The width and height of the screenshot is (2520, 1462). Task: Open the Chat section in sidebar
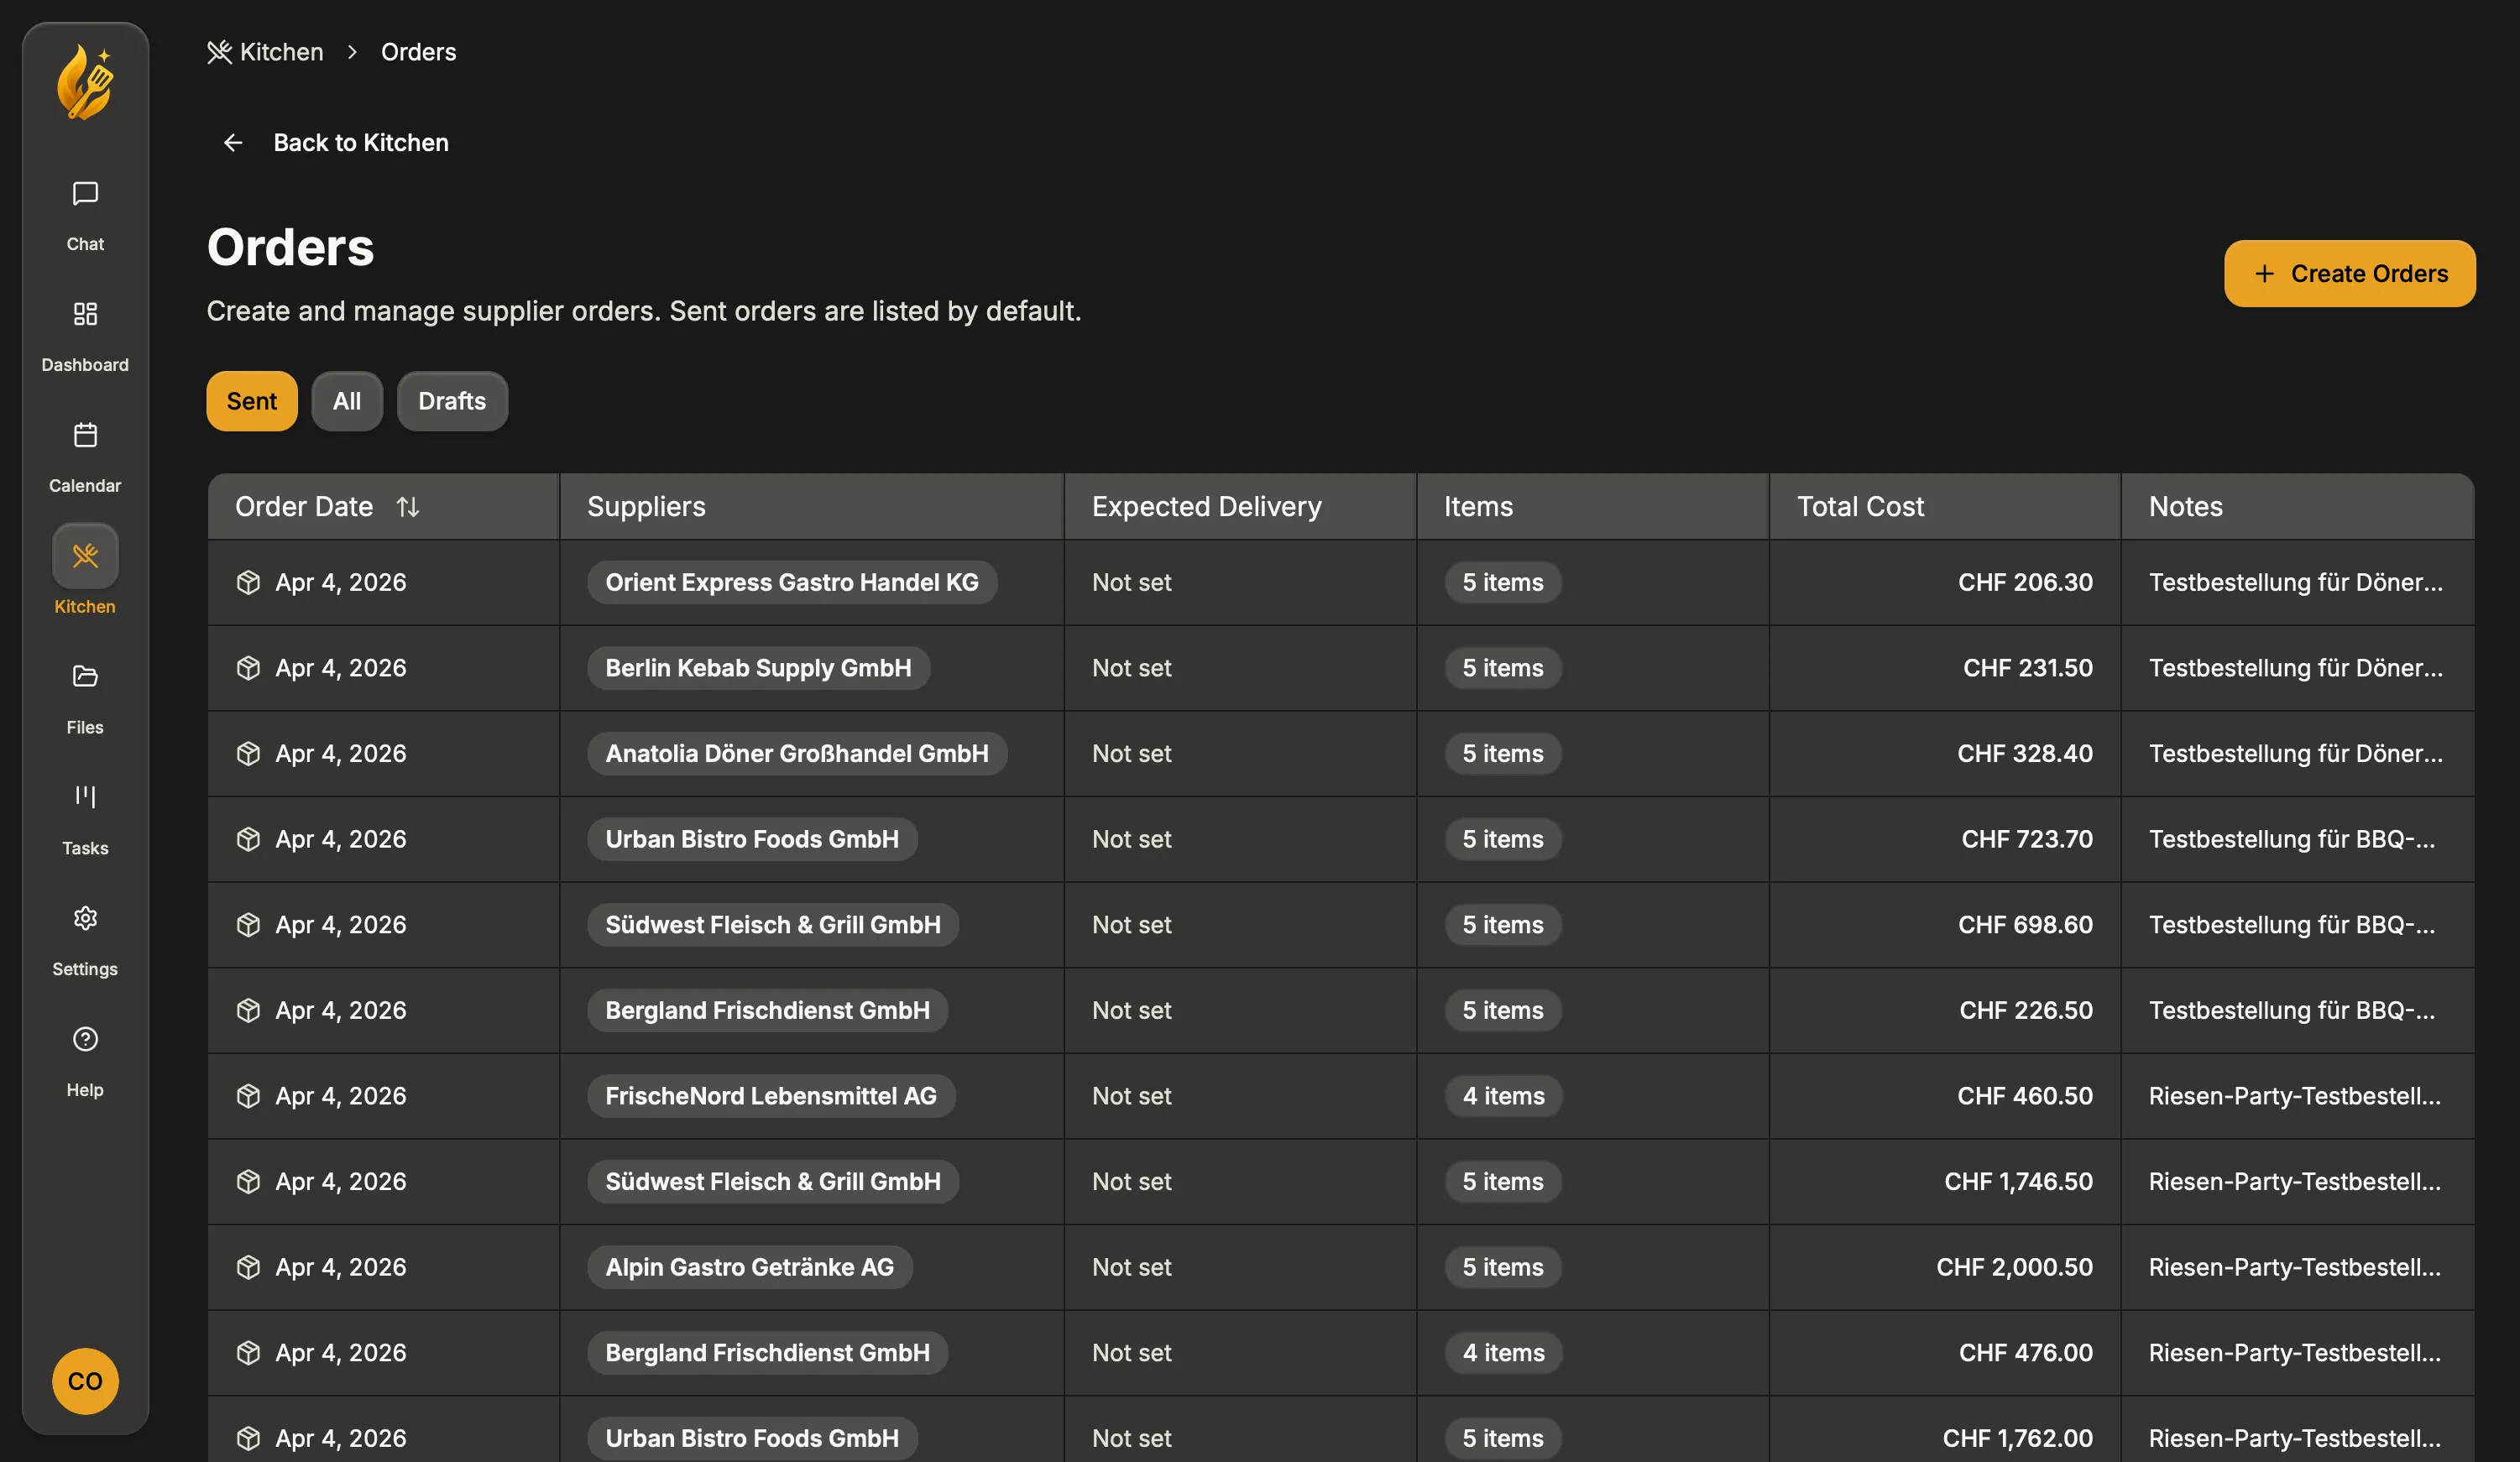point(85,214)
